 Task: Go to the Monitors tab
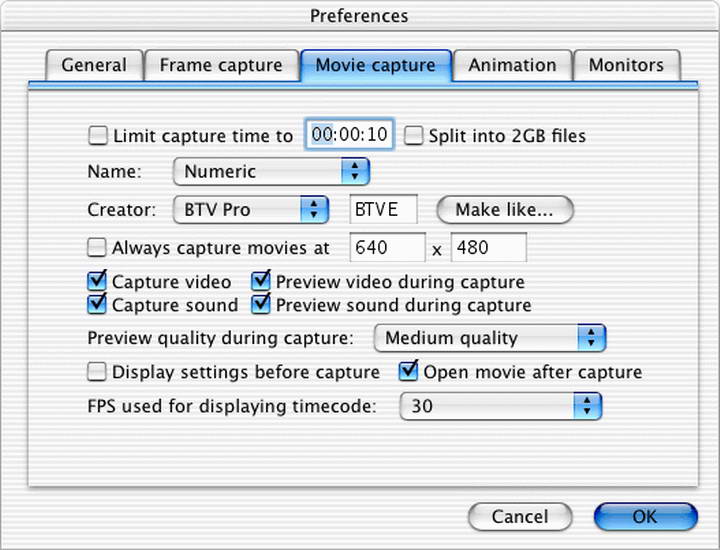(627, 66)
